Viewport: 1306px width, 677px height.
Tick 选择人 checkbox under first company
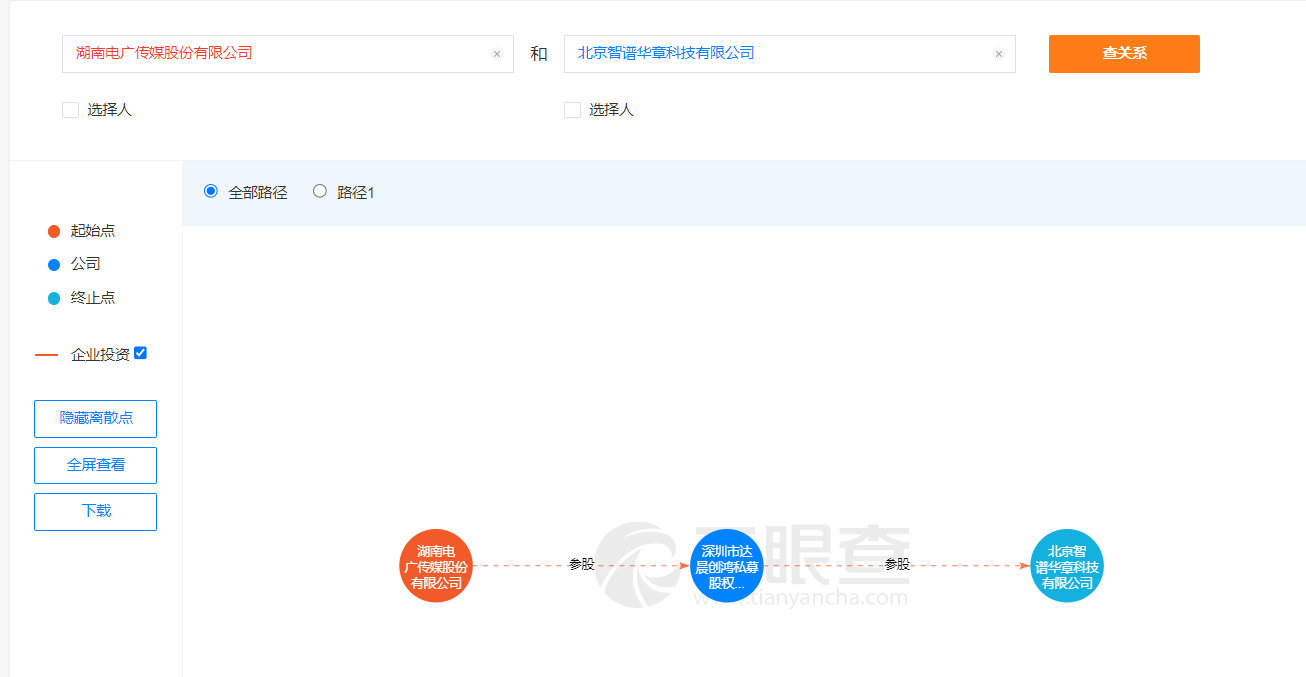(70, 110)
